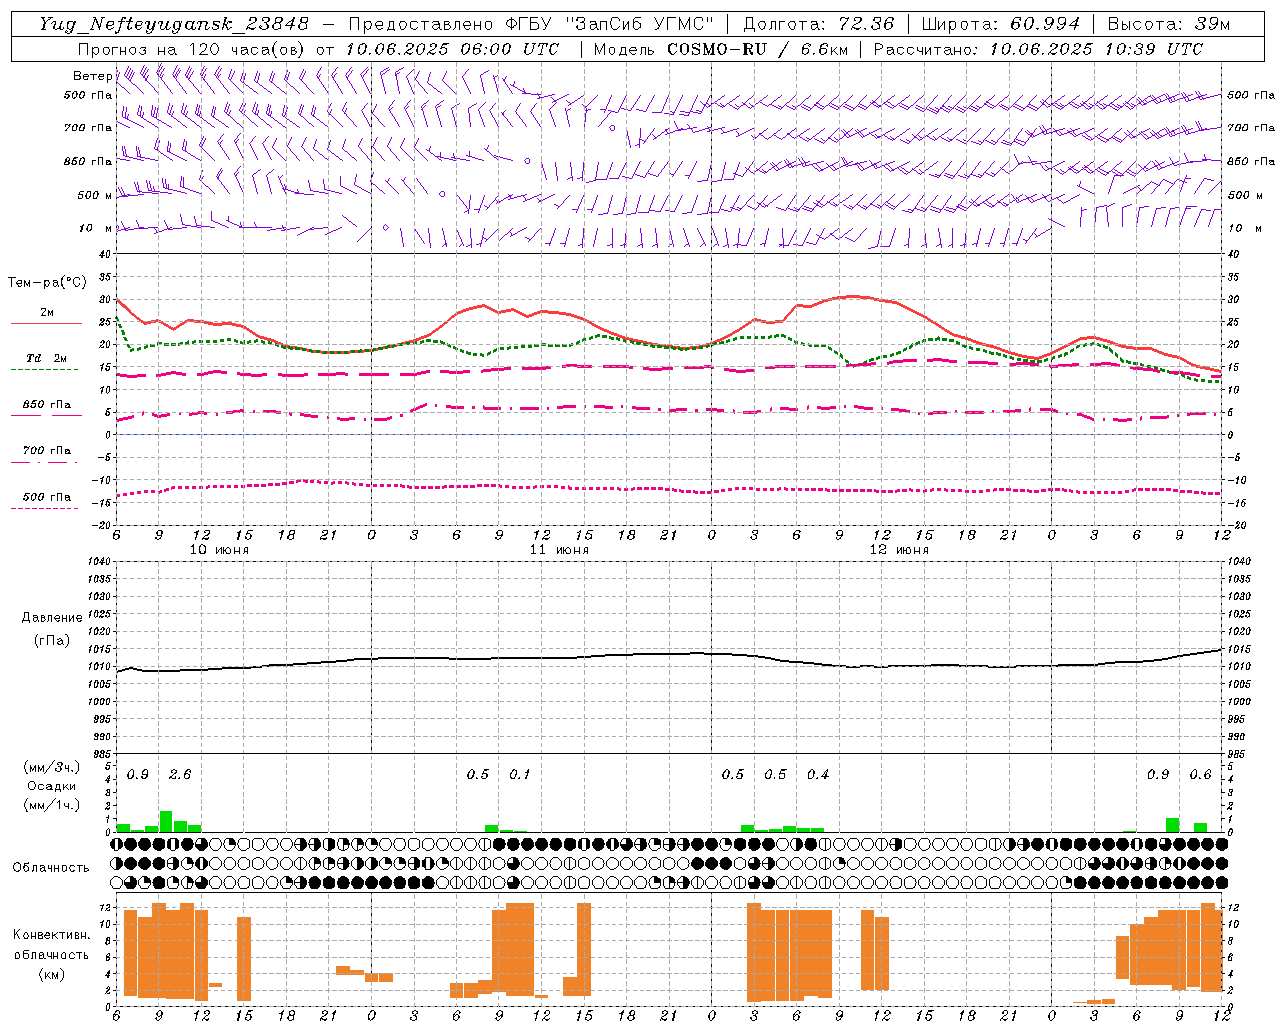Click the (мм/3ч.) units label
The image size is (1280, 1024).
click(52, 768)
